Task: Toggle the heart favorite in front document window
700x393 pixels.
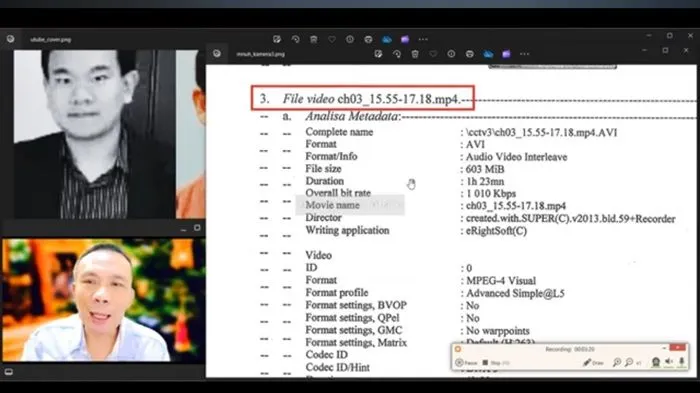Action: tap(433, 54)
